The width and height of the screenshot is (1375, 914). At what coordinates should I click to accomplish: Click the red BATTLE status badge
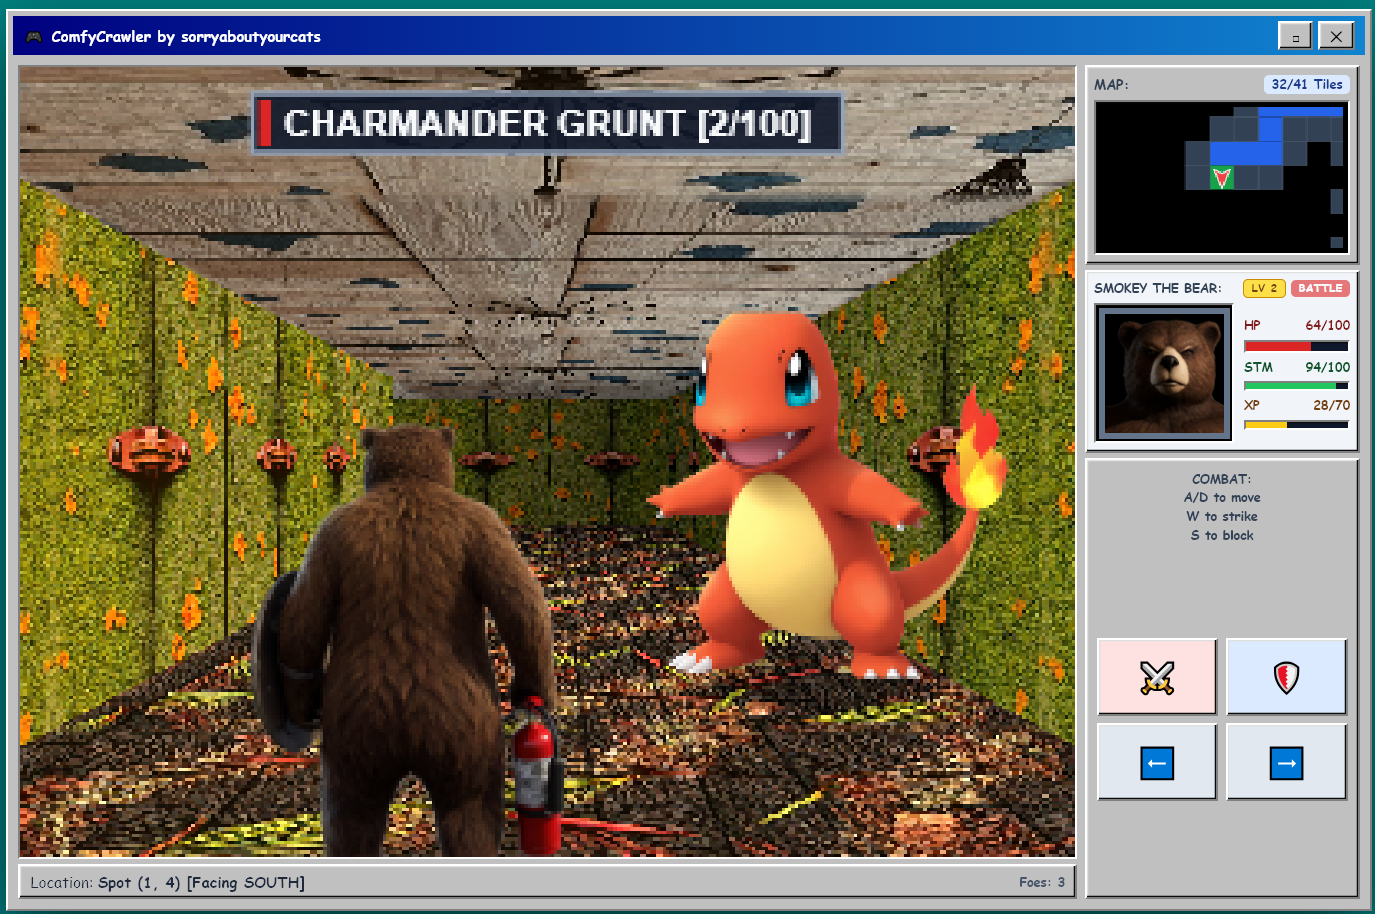(1320, 288)
